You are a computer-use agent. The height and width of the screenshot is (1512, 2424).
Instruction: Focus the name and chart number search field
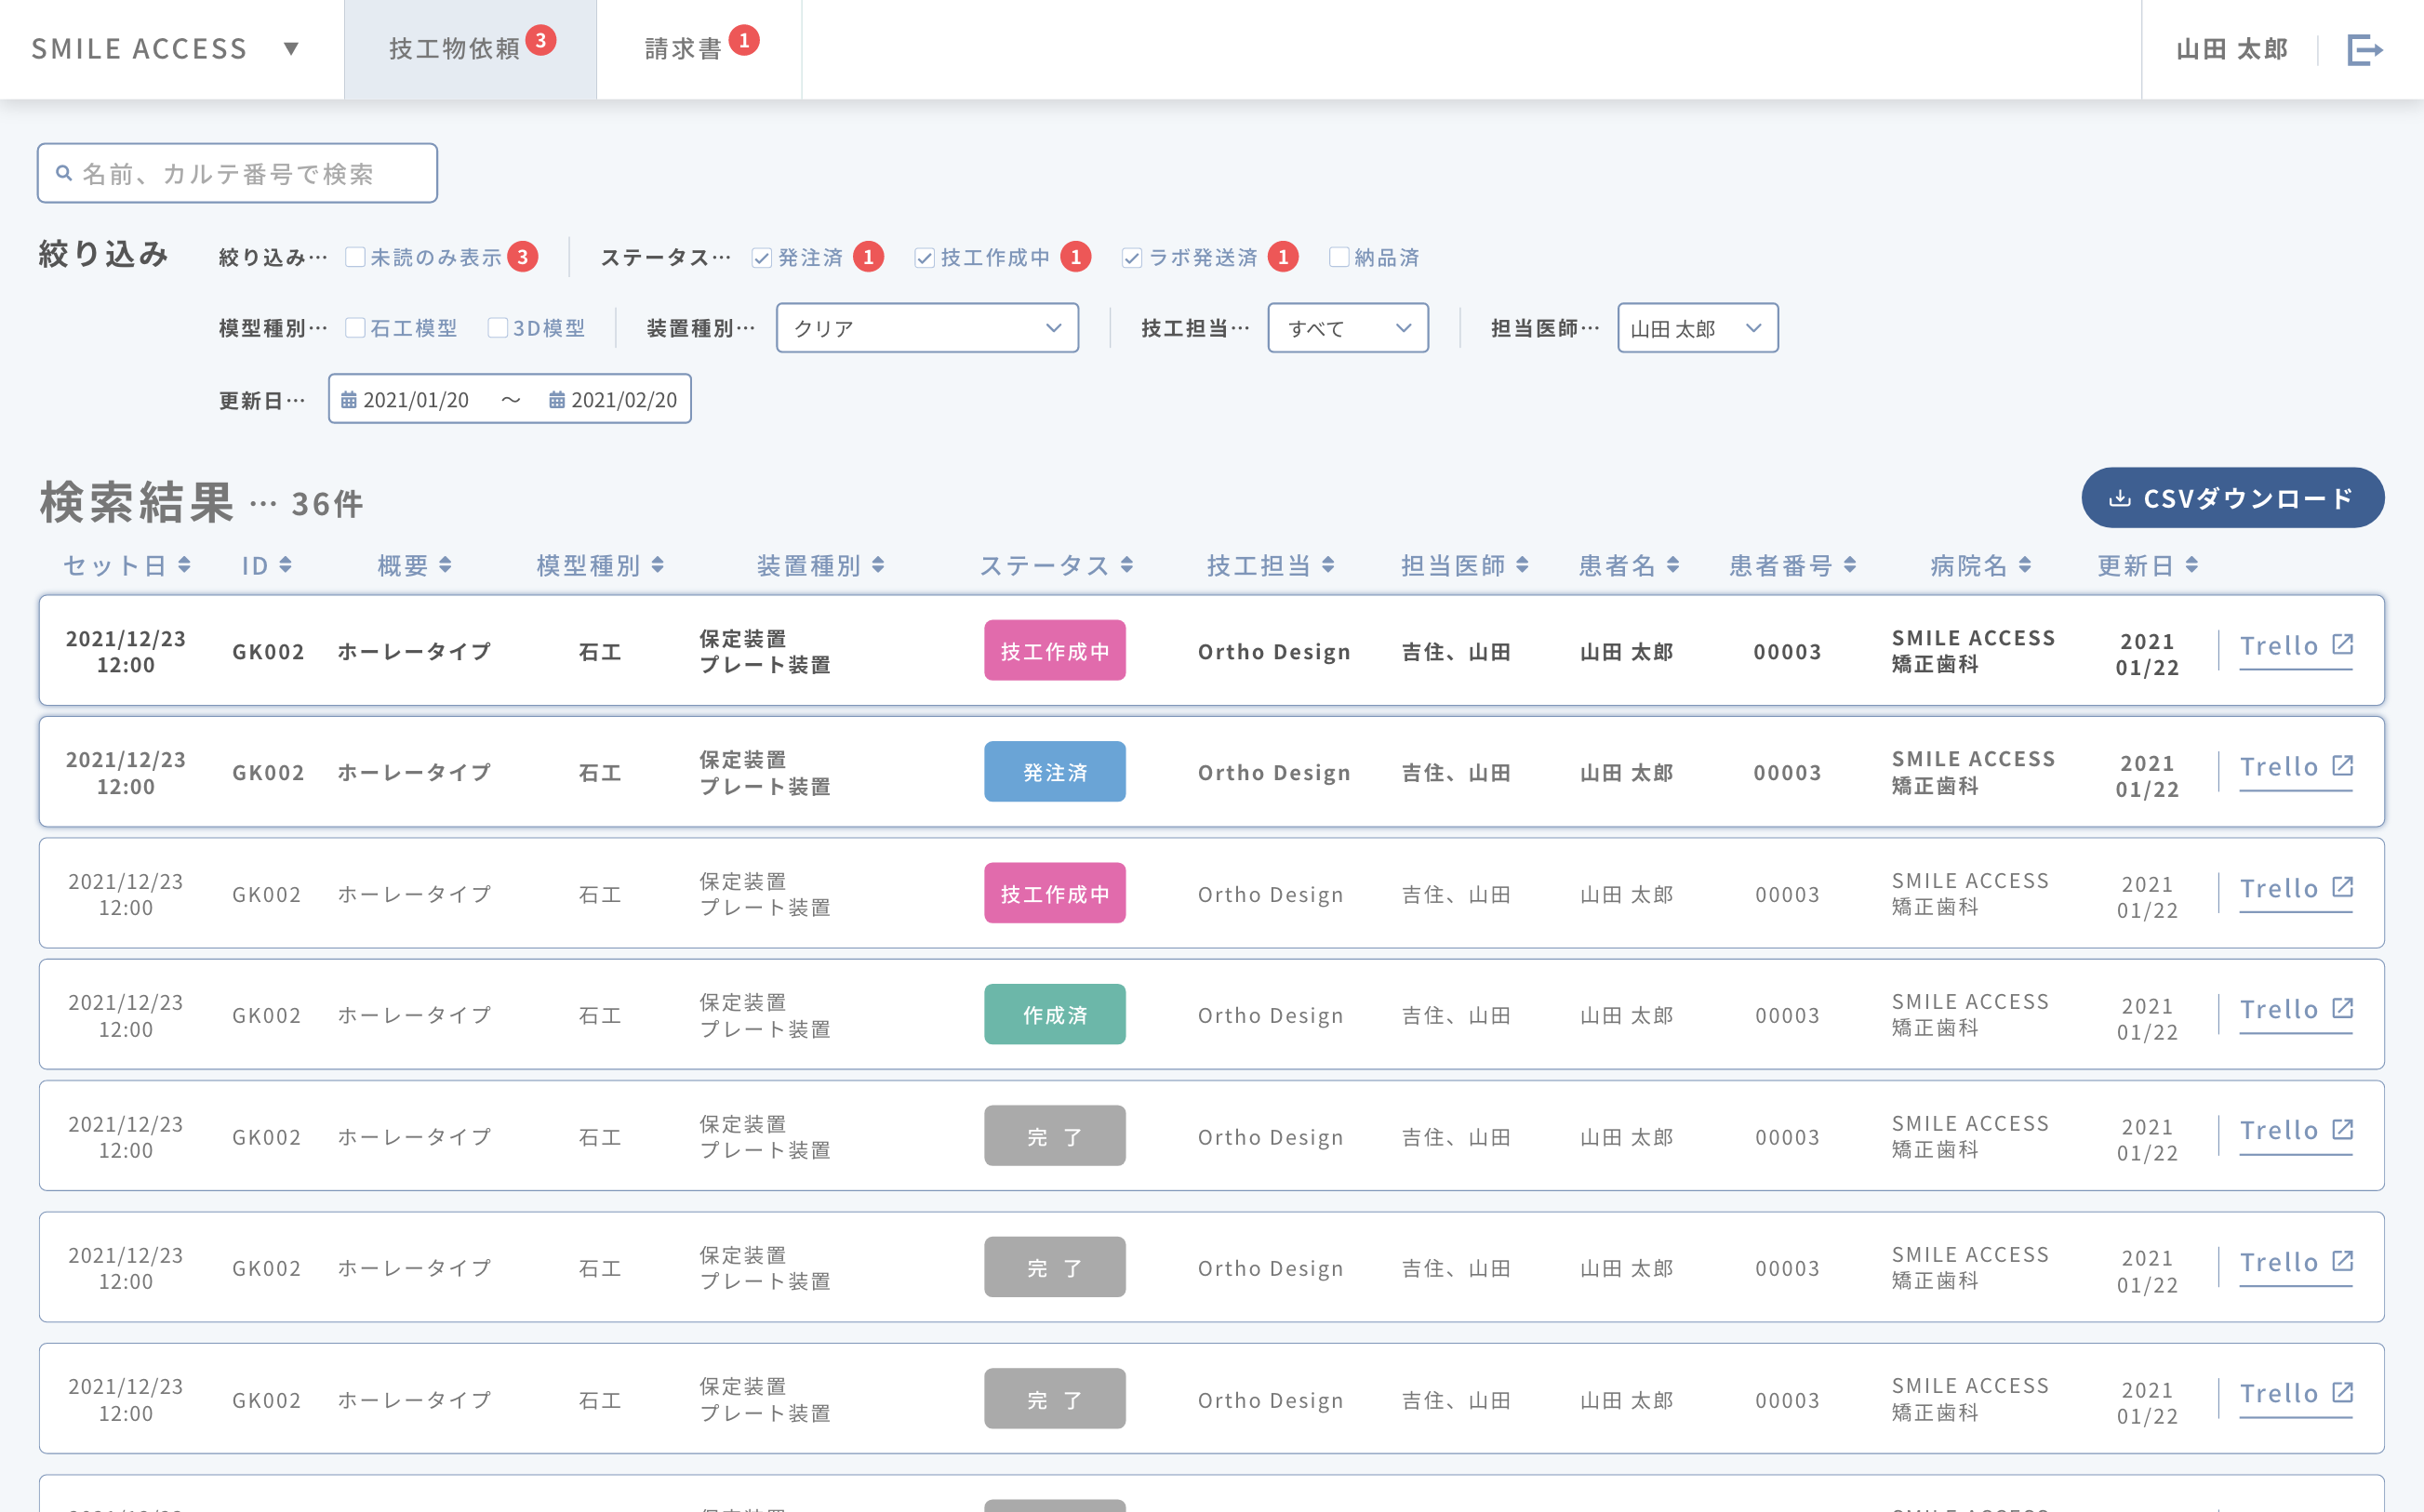250,173
